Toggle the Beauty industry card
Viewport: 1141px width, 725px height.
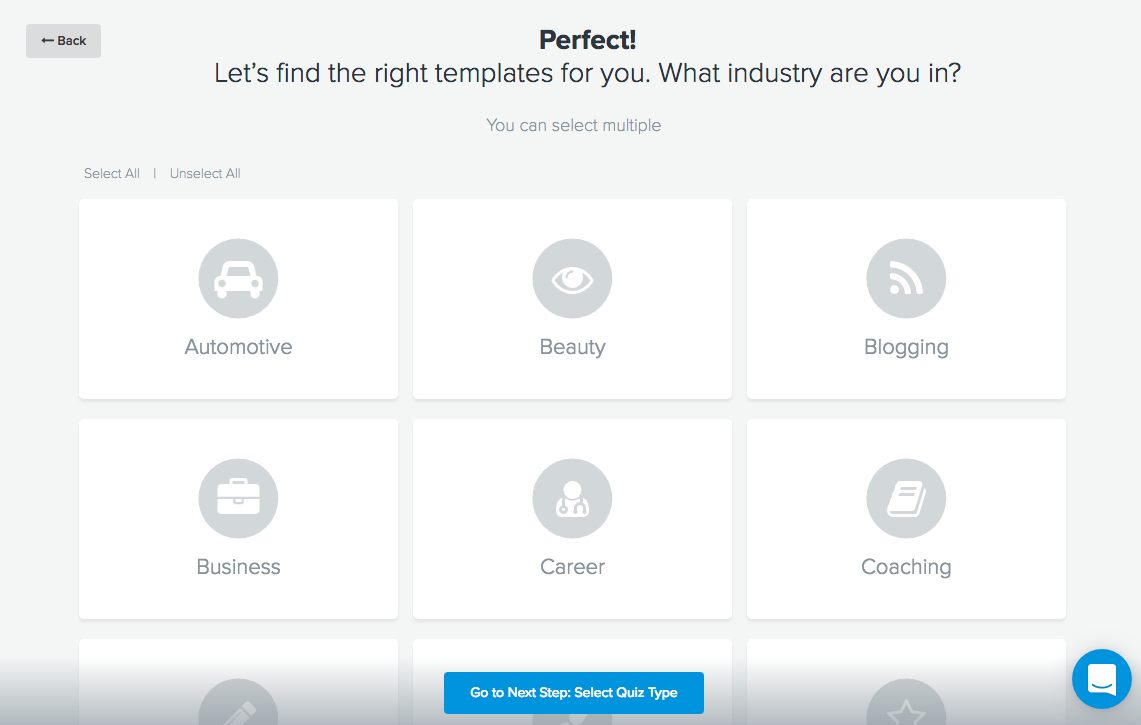(572, 299)
